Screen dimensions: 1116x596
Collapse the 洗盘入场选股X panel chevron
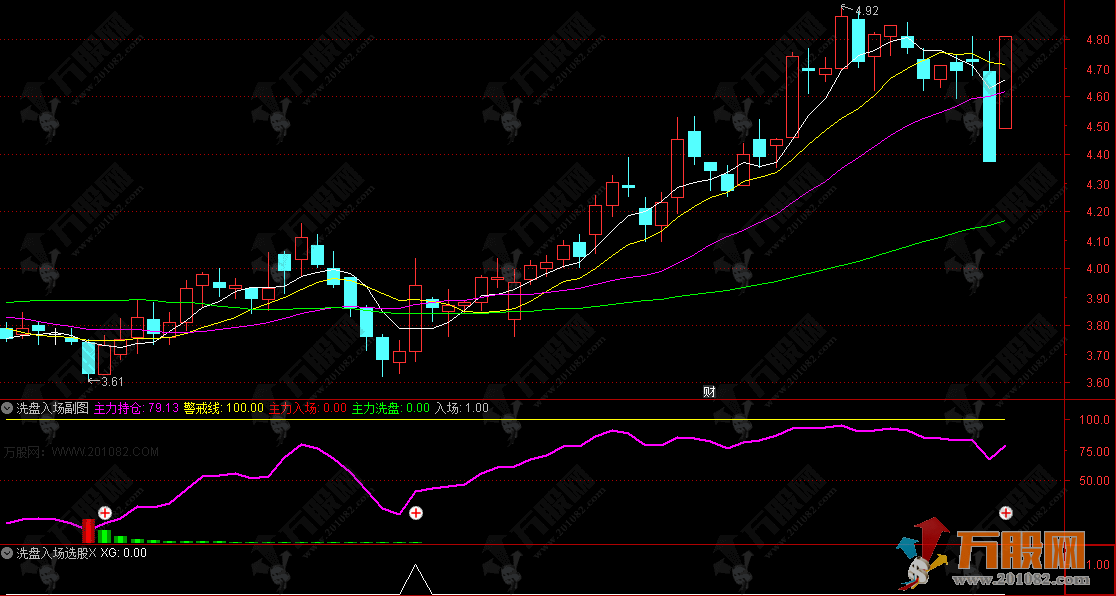pyautogui.click(x=7, y=552)
